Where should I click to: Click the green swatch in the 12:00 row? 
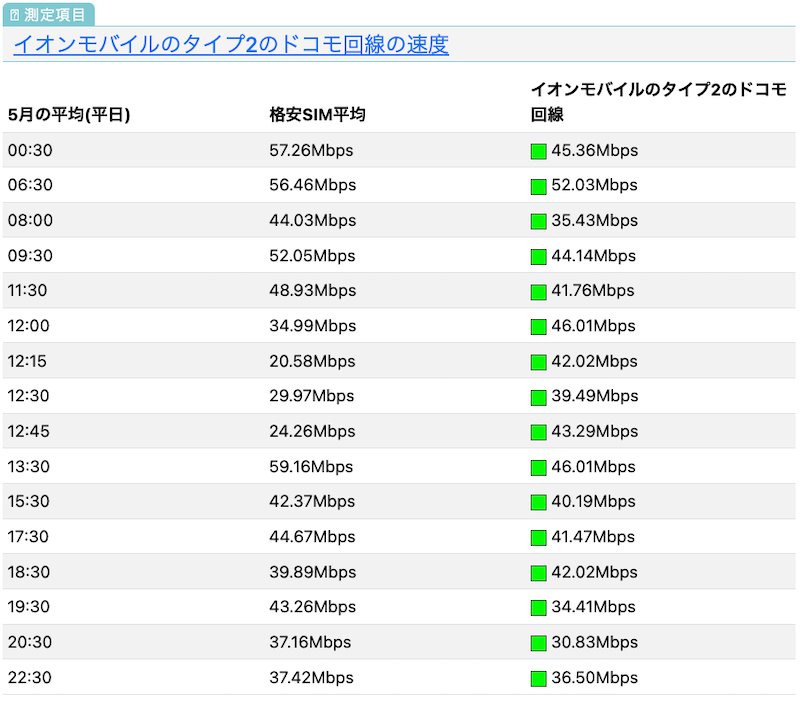(538, 327)
